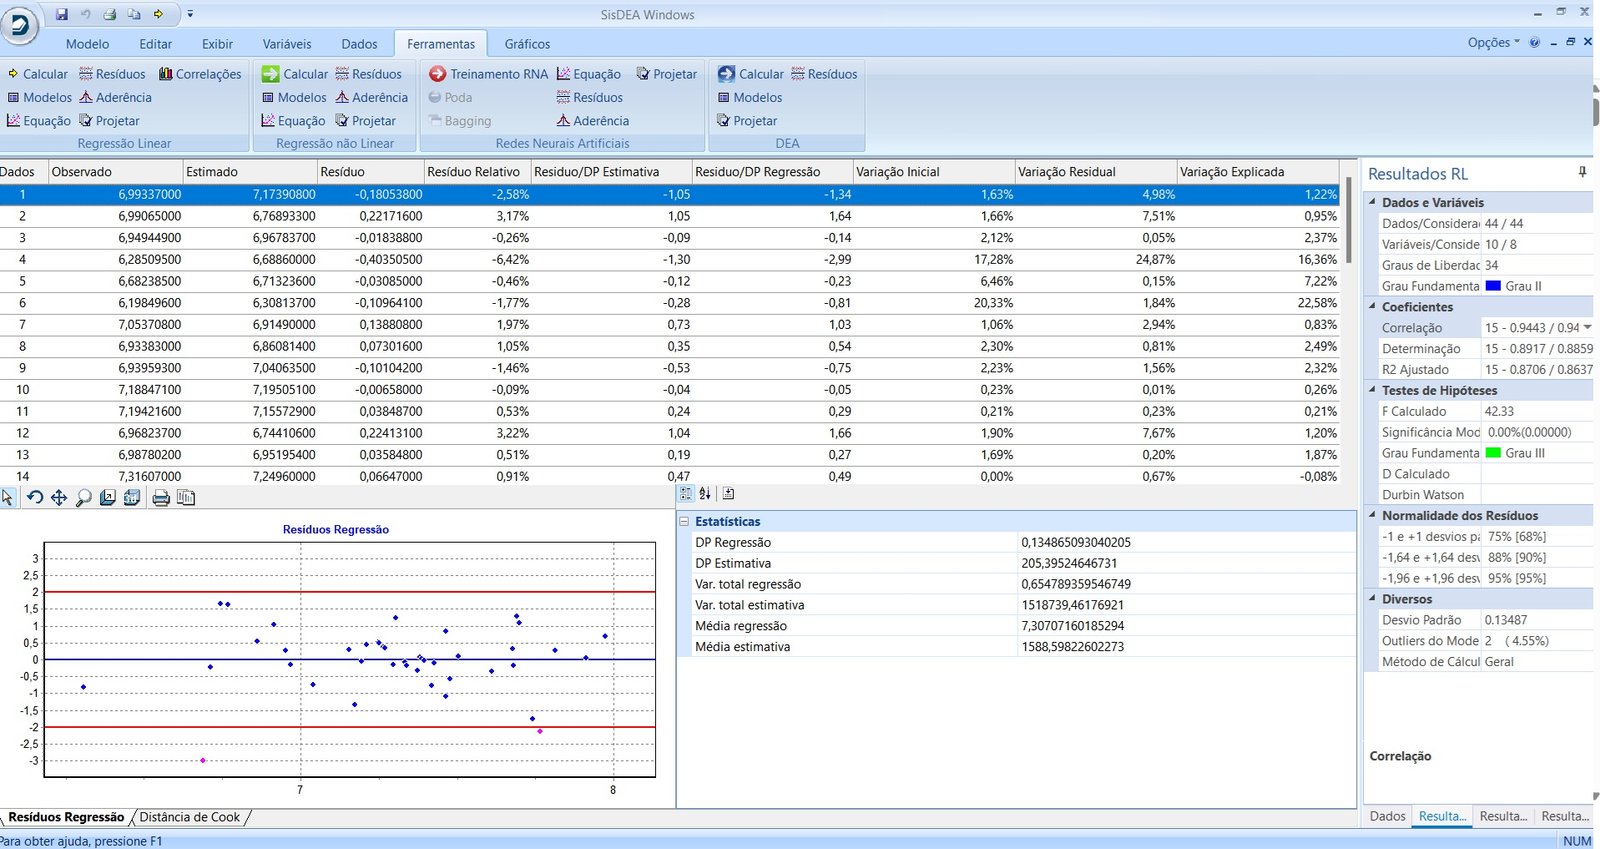The image size is (1600, 849).
Task: Click the rotate arrow chart tool
Action: (34, 497)
